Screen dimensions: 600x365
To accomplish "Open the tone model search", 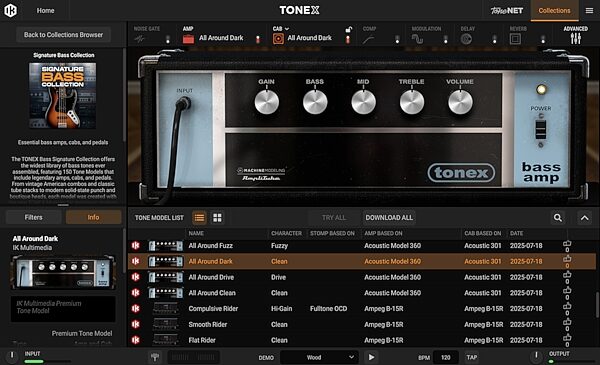I will 558,218.
